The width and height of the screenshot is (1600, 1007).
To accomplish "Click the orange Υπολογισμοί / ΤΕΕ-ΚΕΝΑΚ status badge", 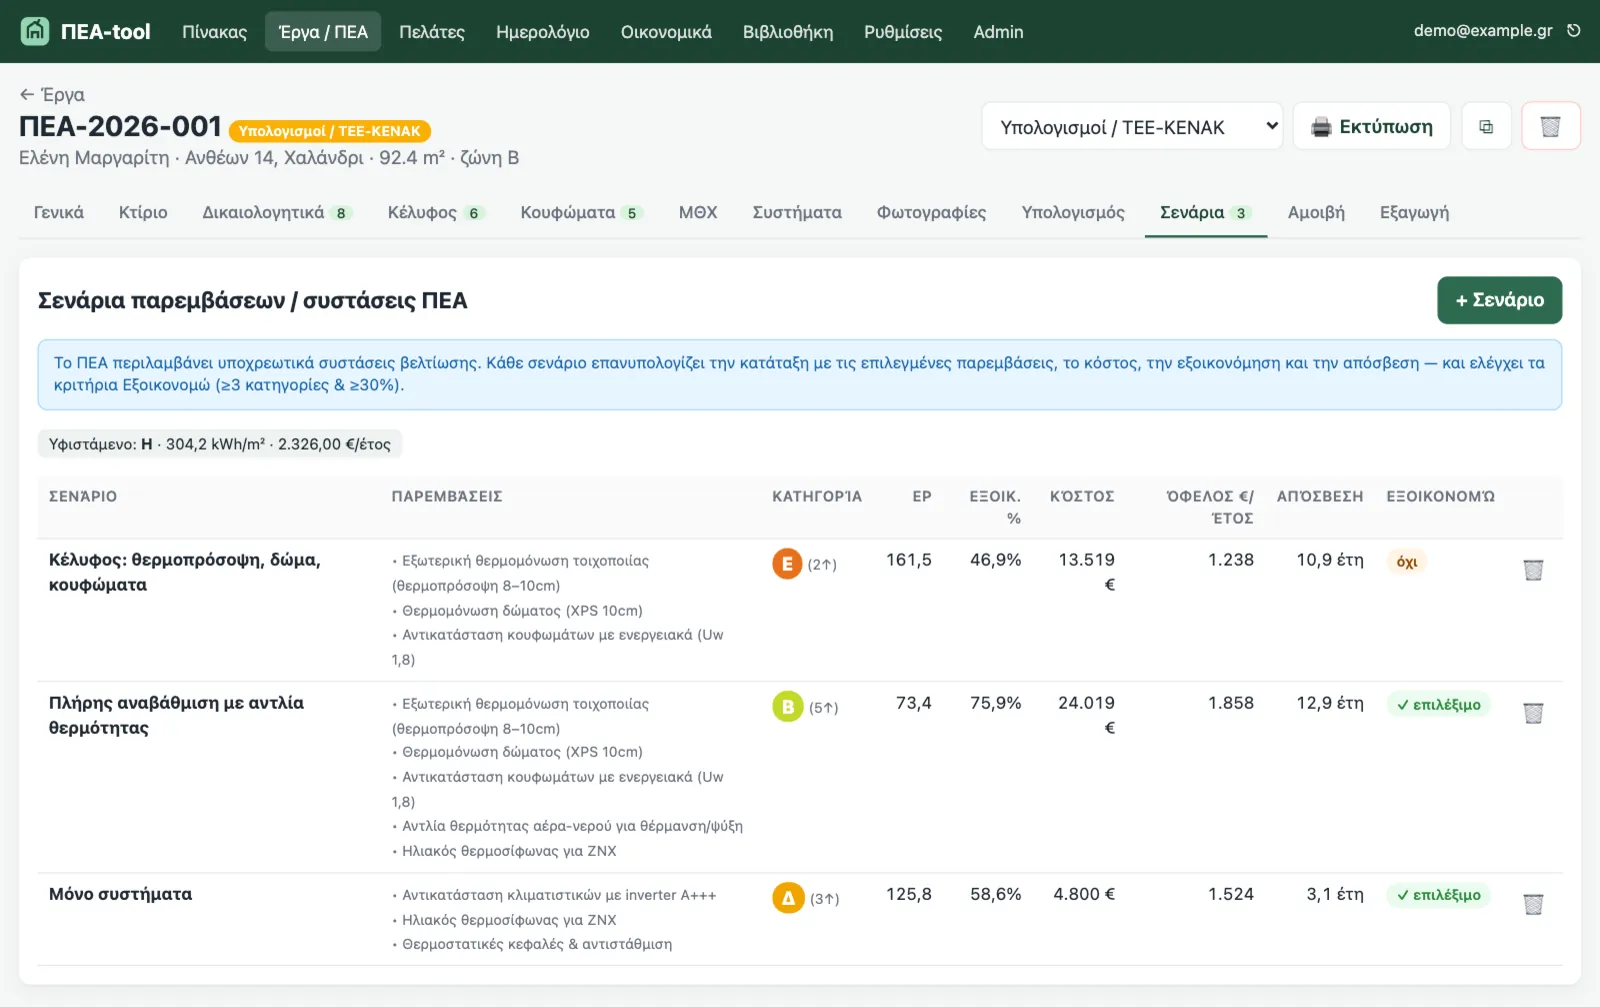I will (x=330, y=131).
